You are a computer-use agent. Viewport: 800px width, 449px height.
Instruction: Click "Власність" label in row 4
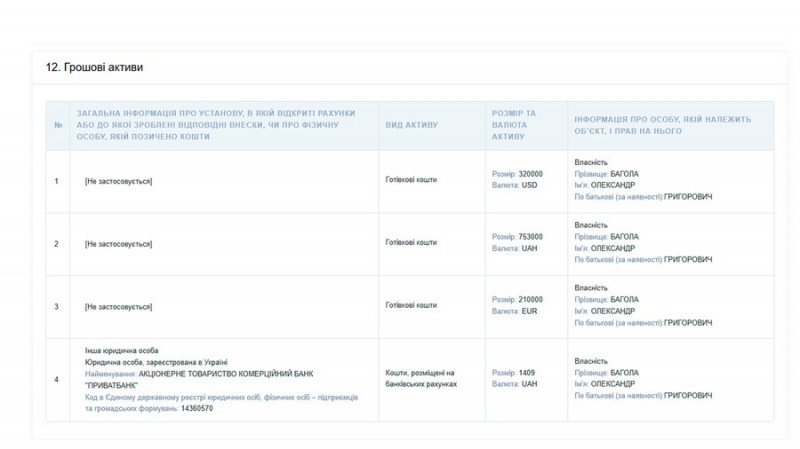[x=591, y=361]
